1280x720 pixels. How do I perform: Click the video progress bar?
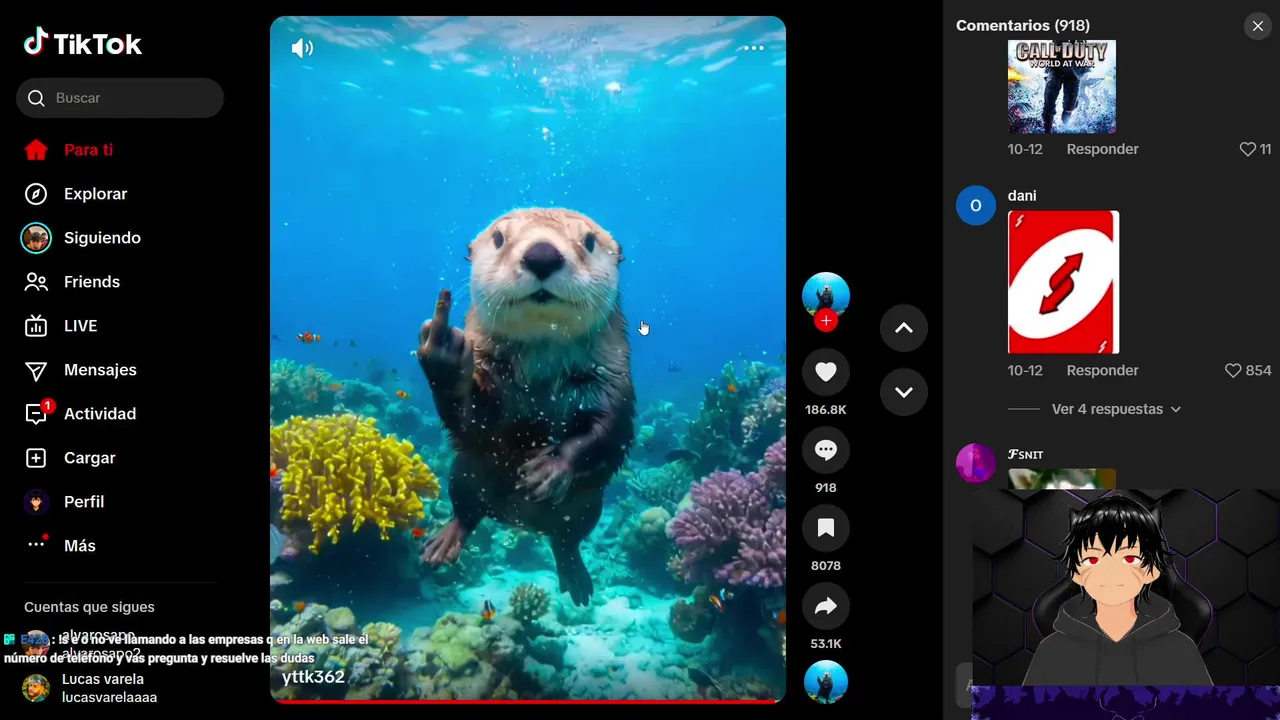[528, 701]
